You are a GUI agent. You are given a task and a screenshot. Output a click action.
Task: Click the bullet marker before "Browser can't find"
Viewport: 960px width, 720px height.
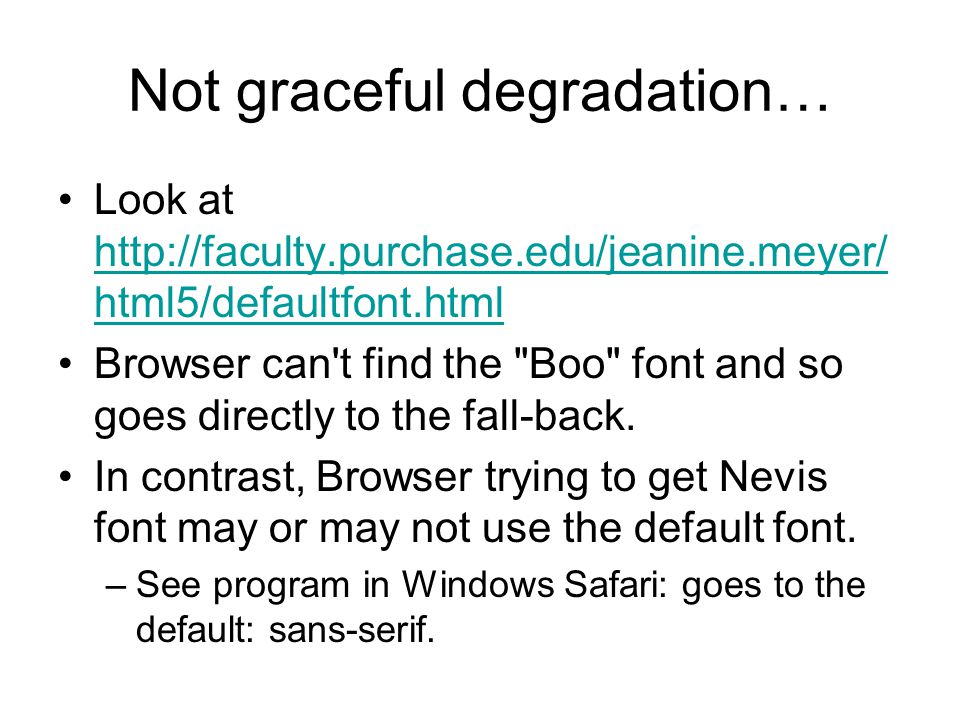(66, 364)
